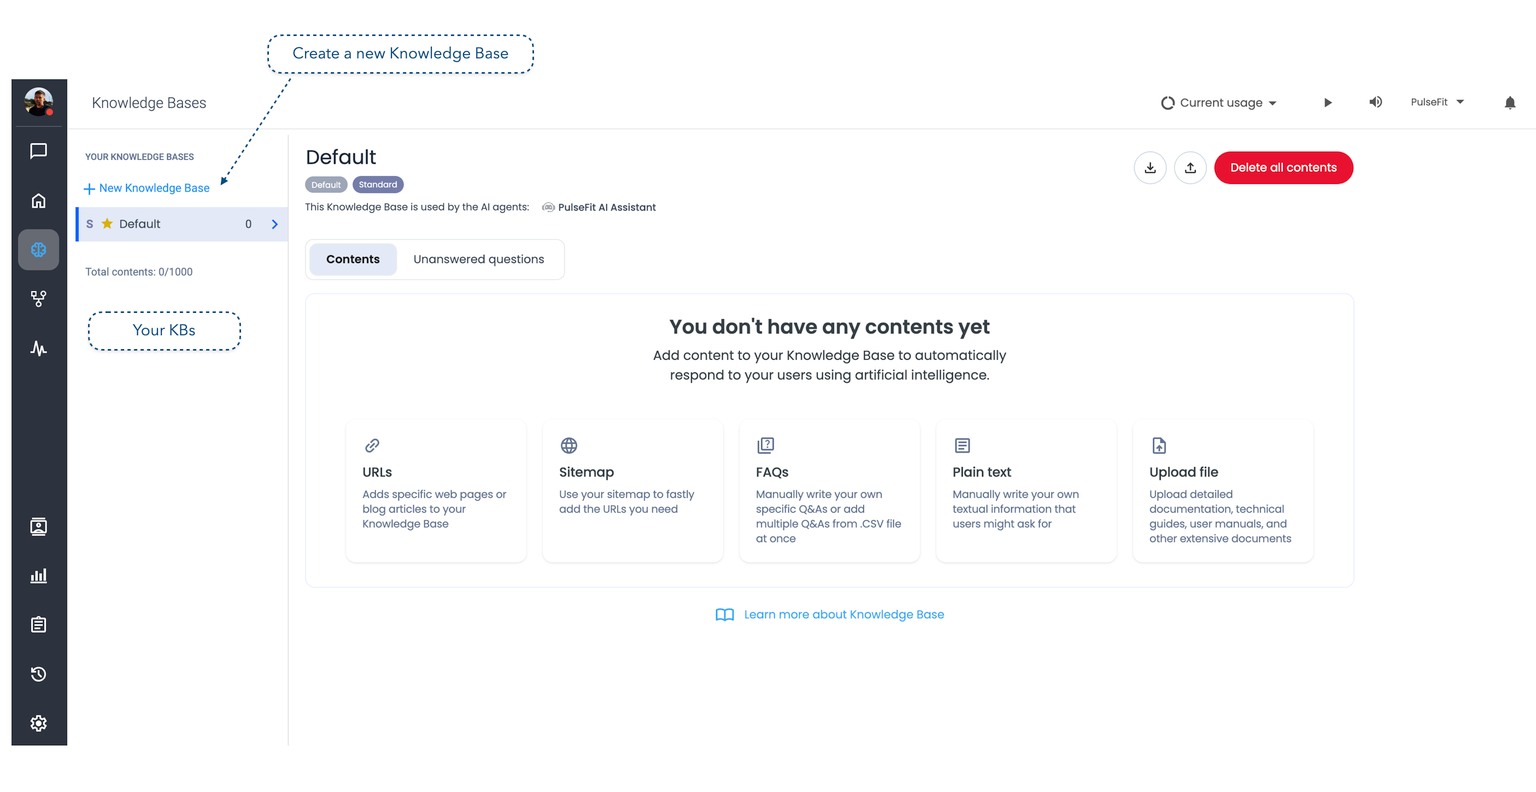1536x792 pixels.
Task: Switch to the Unanswered questions tab
Action: (478, 259)
